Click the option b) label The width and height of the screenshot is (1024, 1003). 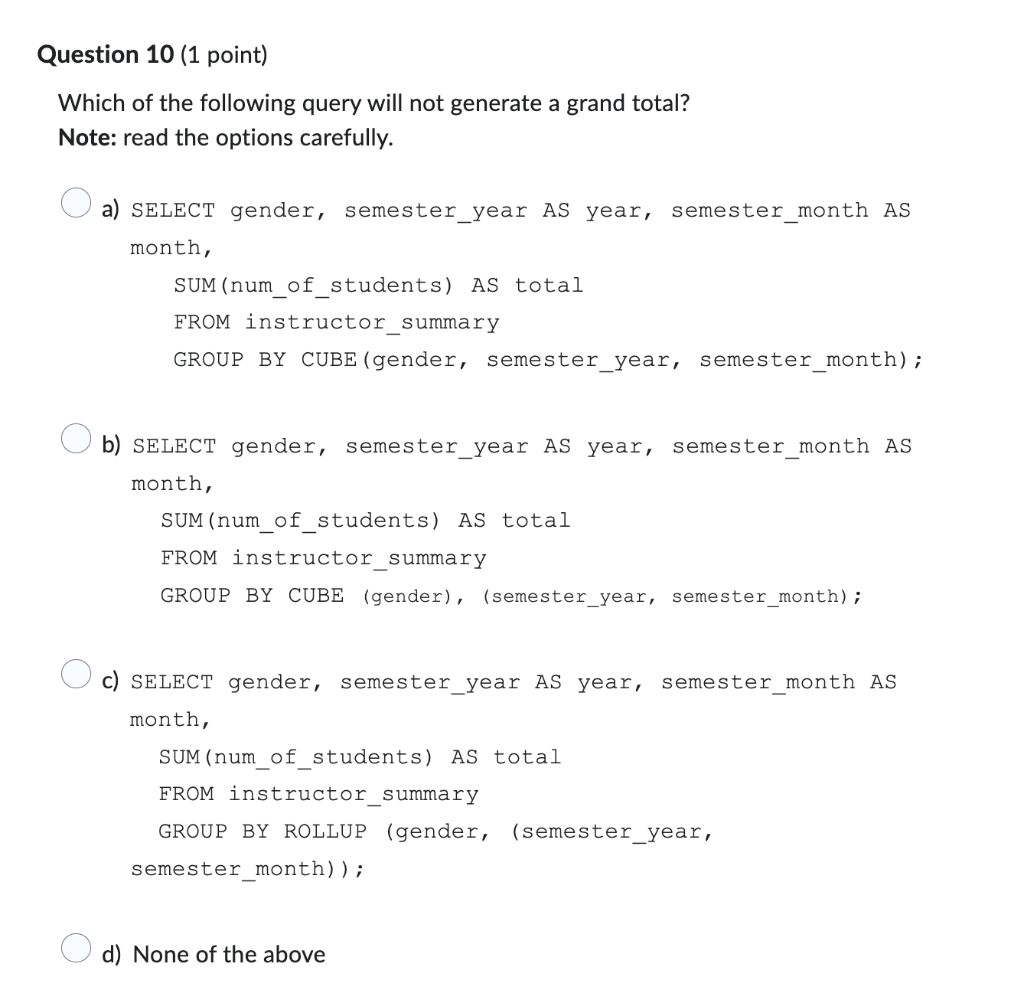pos(110,446)
